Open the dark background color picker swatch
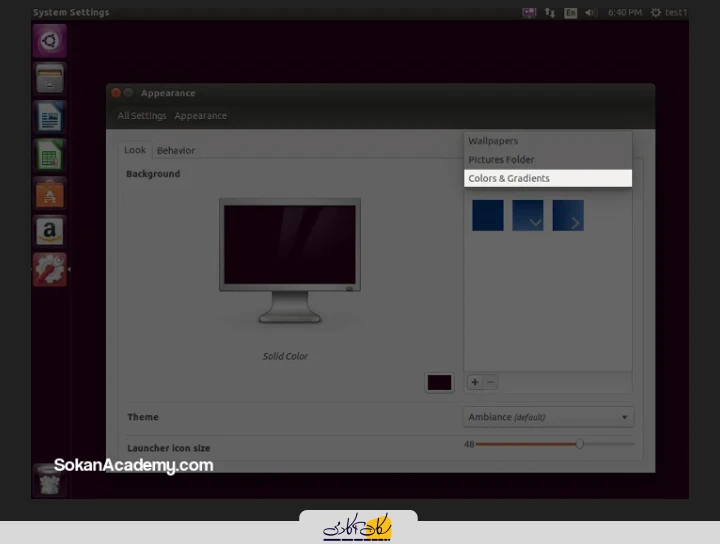The width and height of the screenshot is (720, 544). (x=440, y=382)
